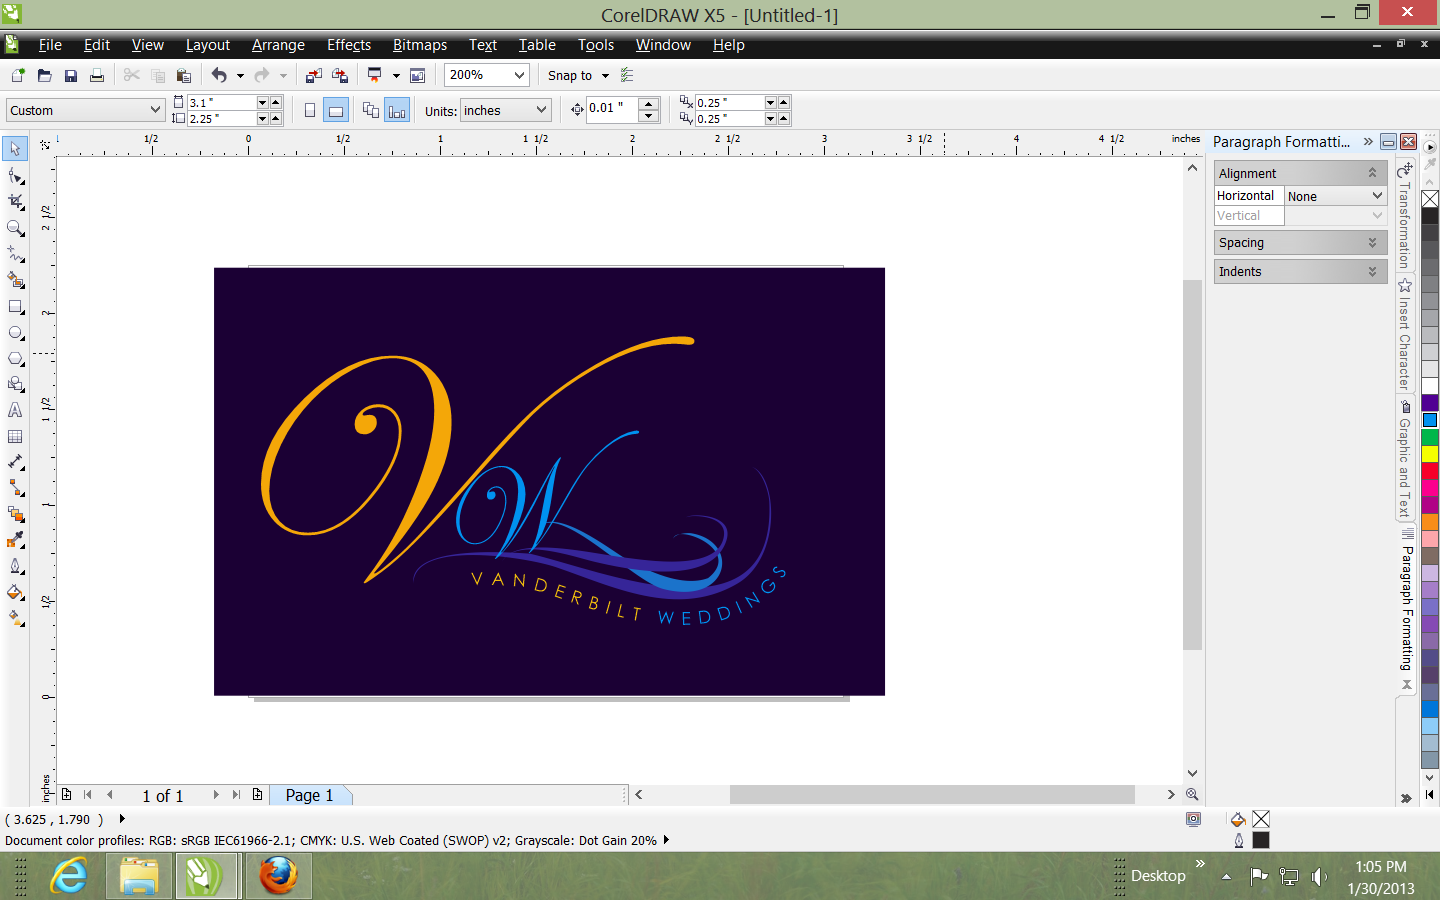Image resolution: width=1440 pixels, height=900 pixels.
Task: Toggle the current page size button
Action: pyautogui.click(x=397, y=111)
